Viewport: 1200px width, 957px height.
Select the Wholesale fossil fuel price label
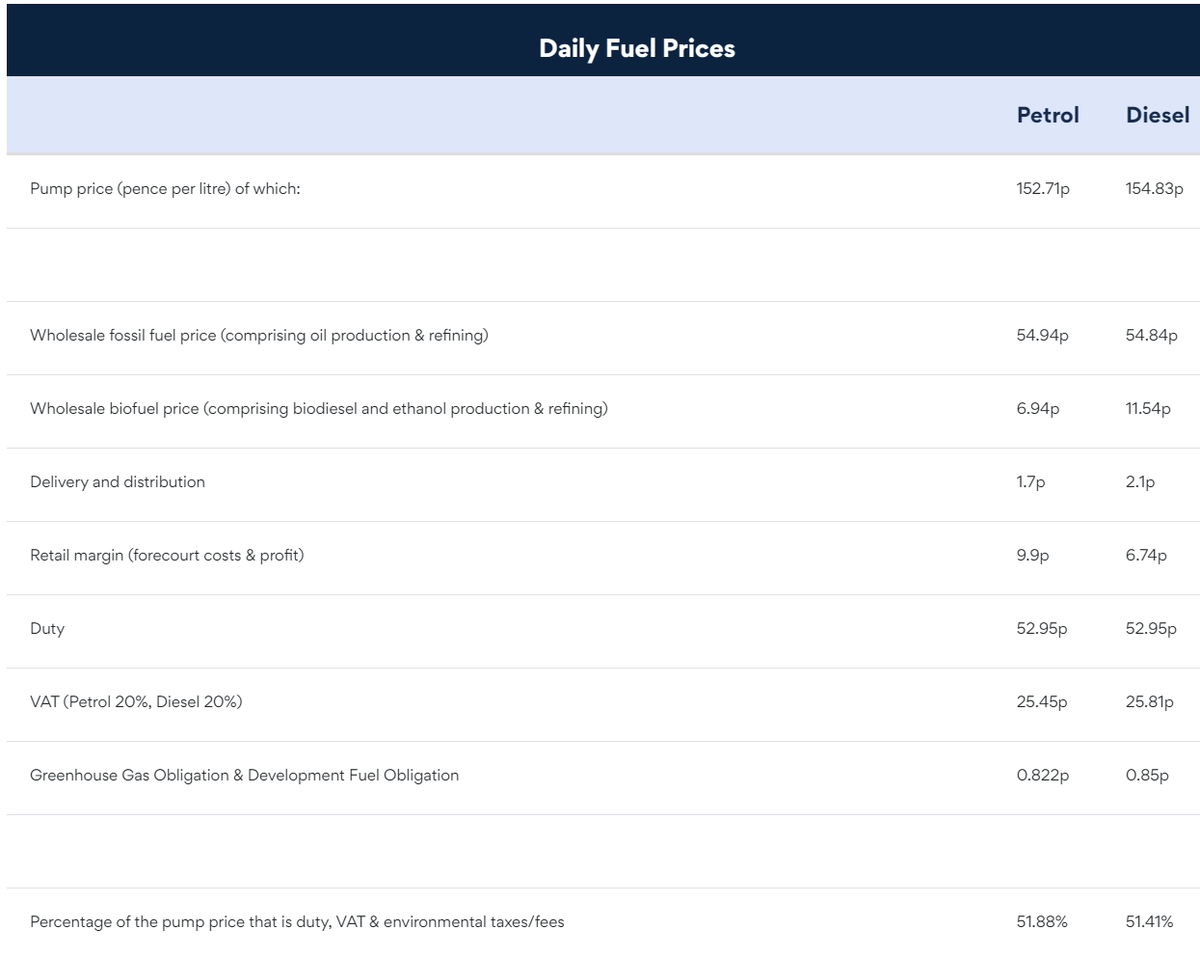259,335
